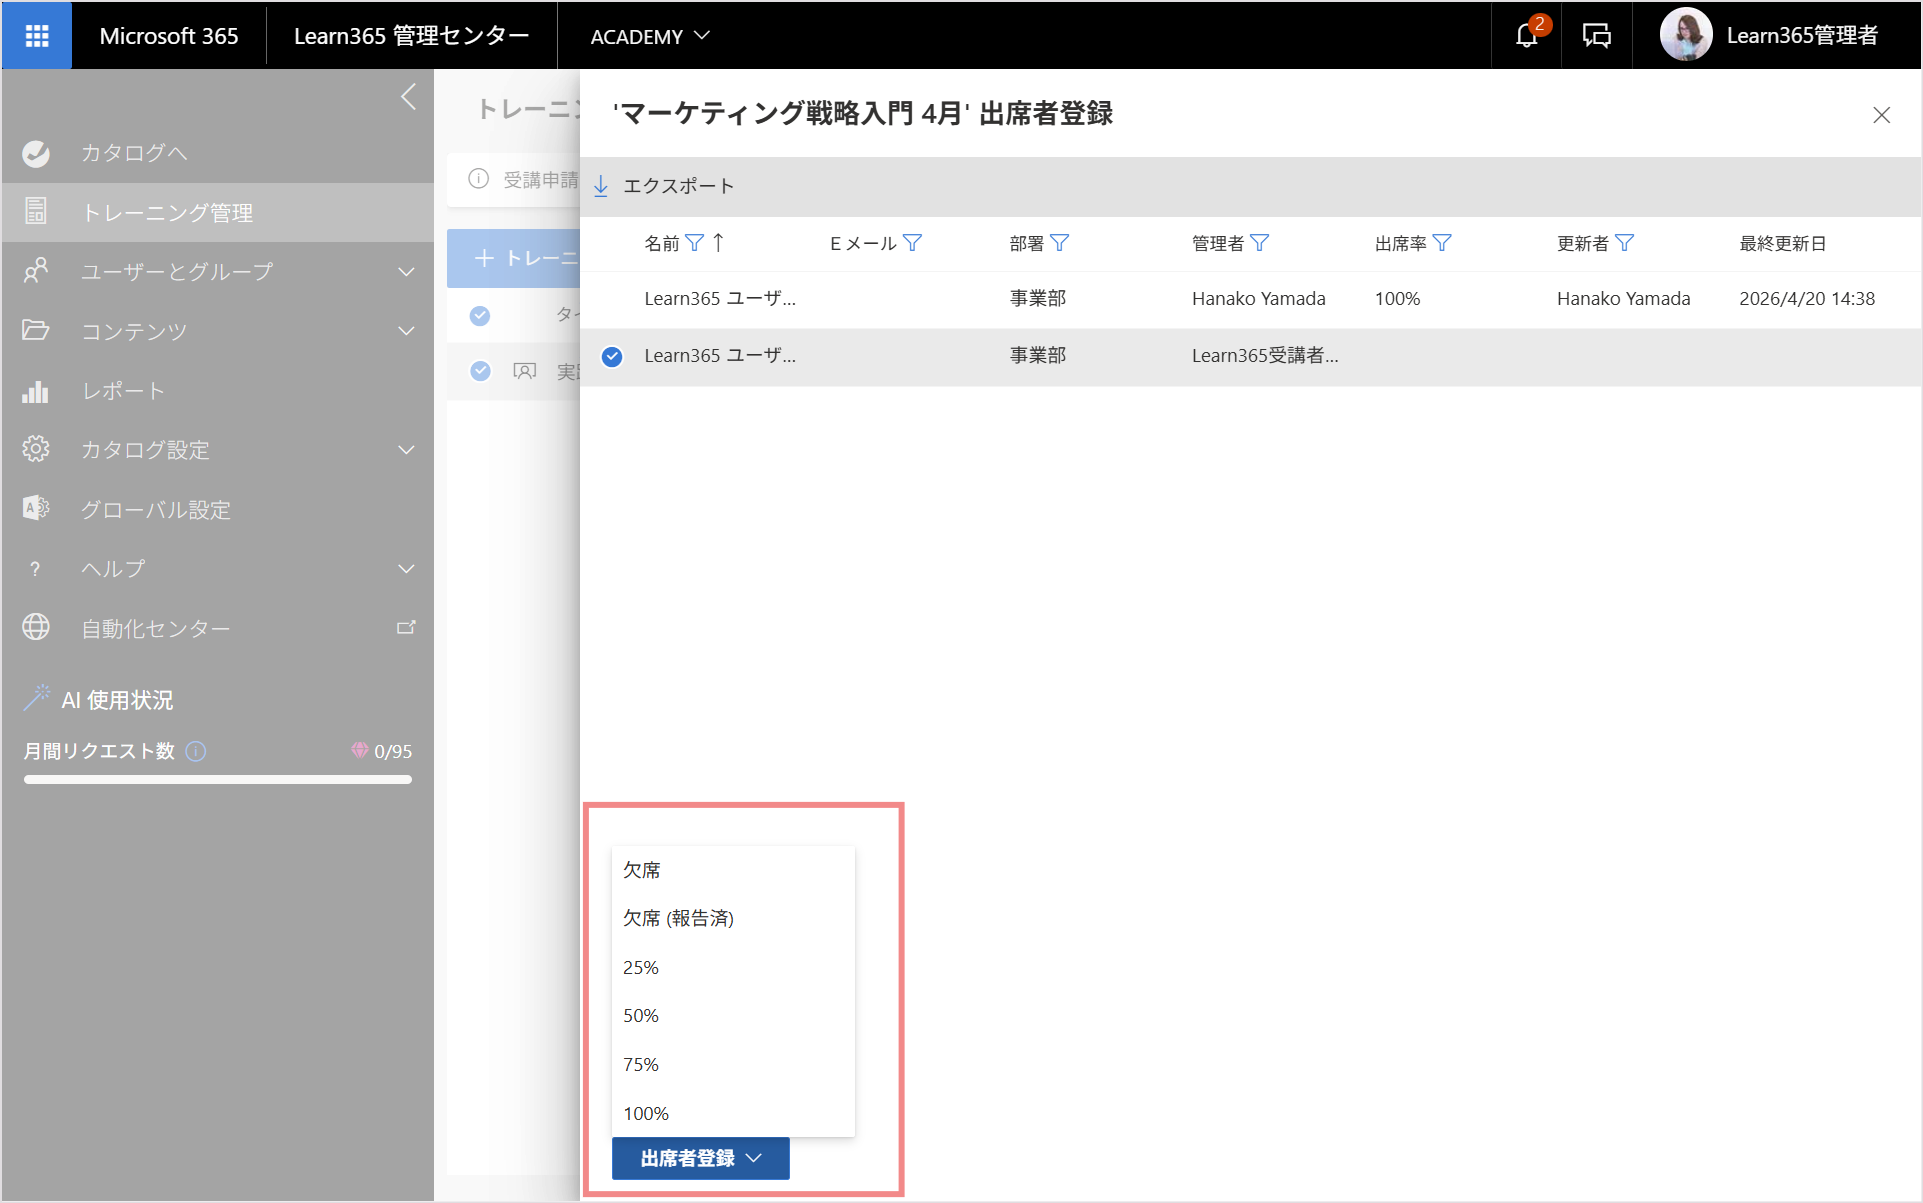Click the グローバル設定 icon
This screenshot has width=1923, height=1203.
click(36, 508)
